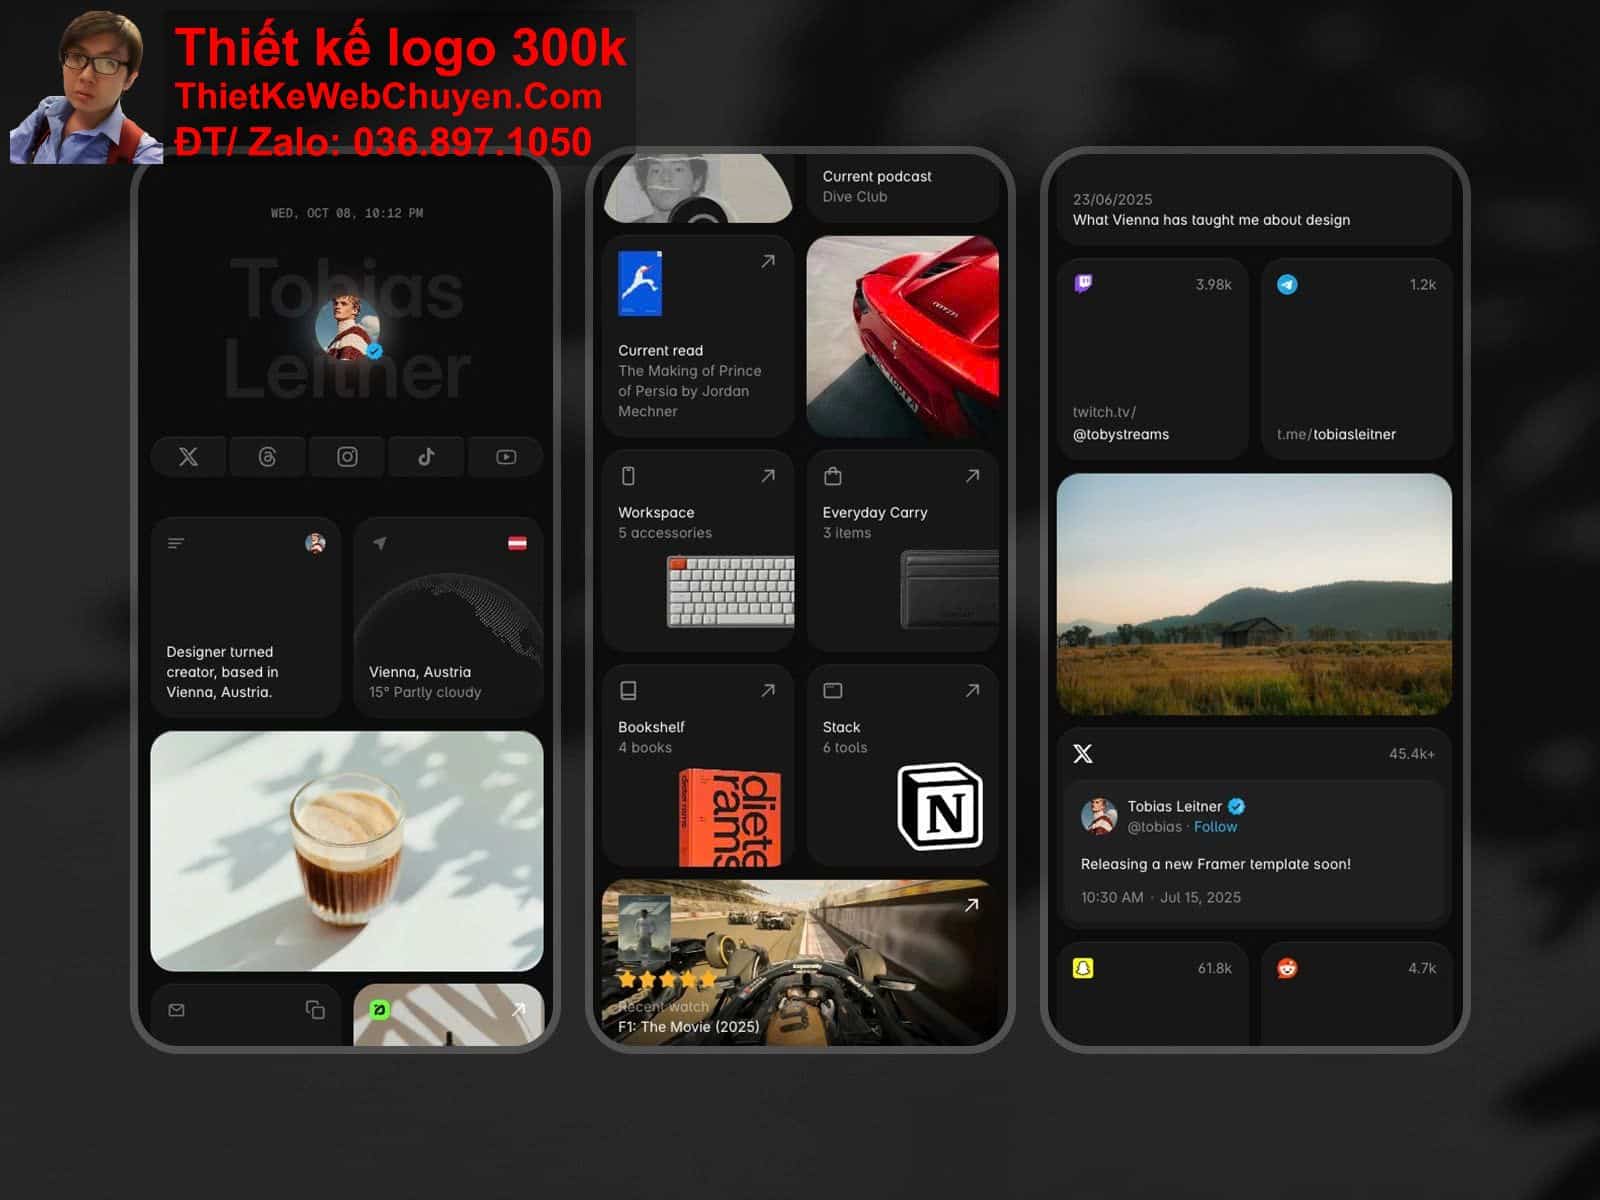Image resolution: width=1600 pixels, height=1200 pixels.
Task: Open the t.me/tobiasleitner link
Action: 1336,434
